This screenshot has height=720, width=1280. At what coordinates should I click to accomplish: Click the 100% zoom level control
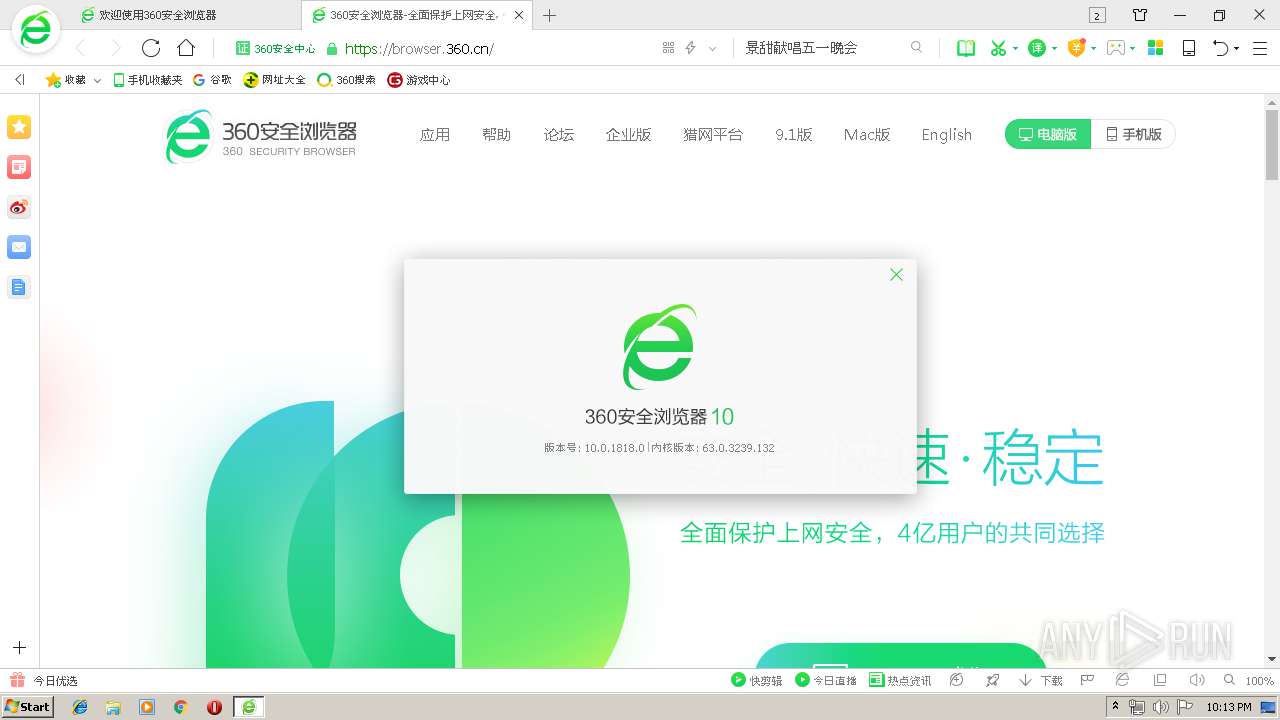pos(1259,681)
